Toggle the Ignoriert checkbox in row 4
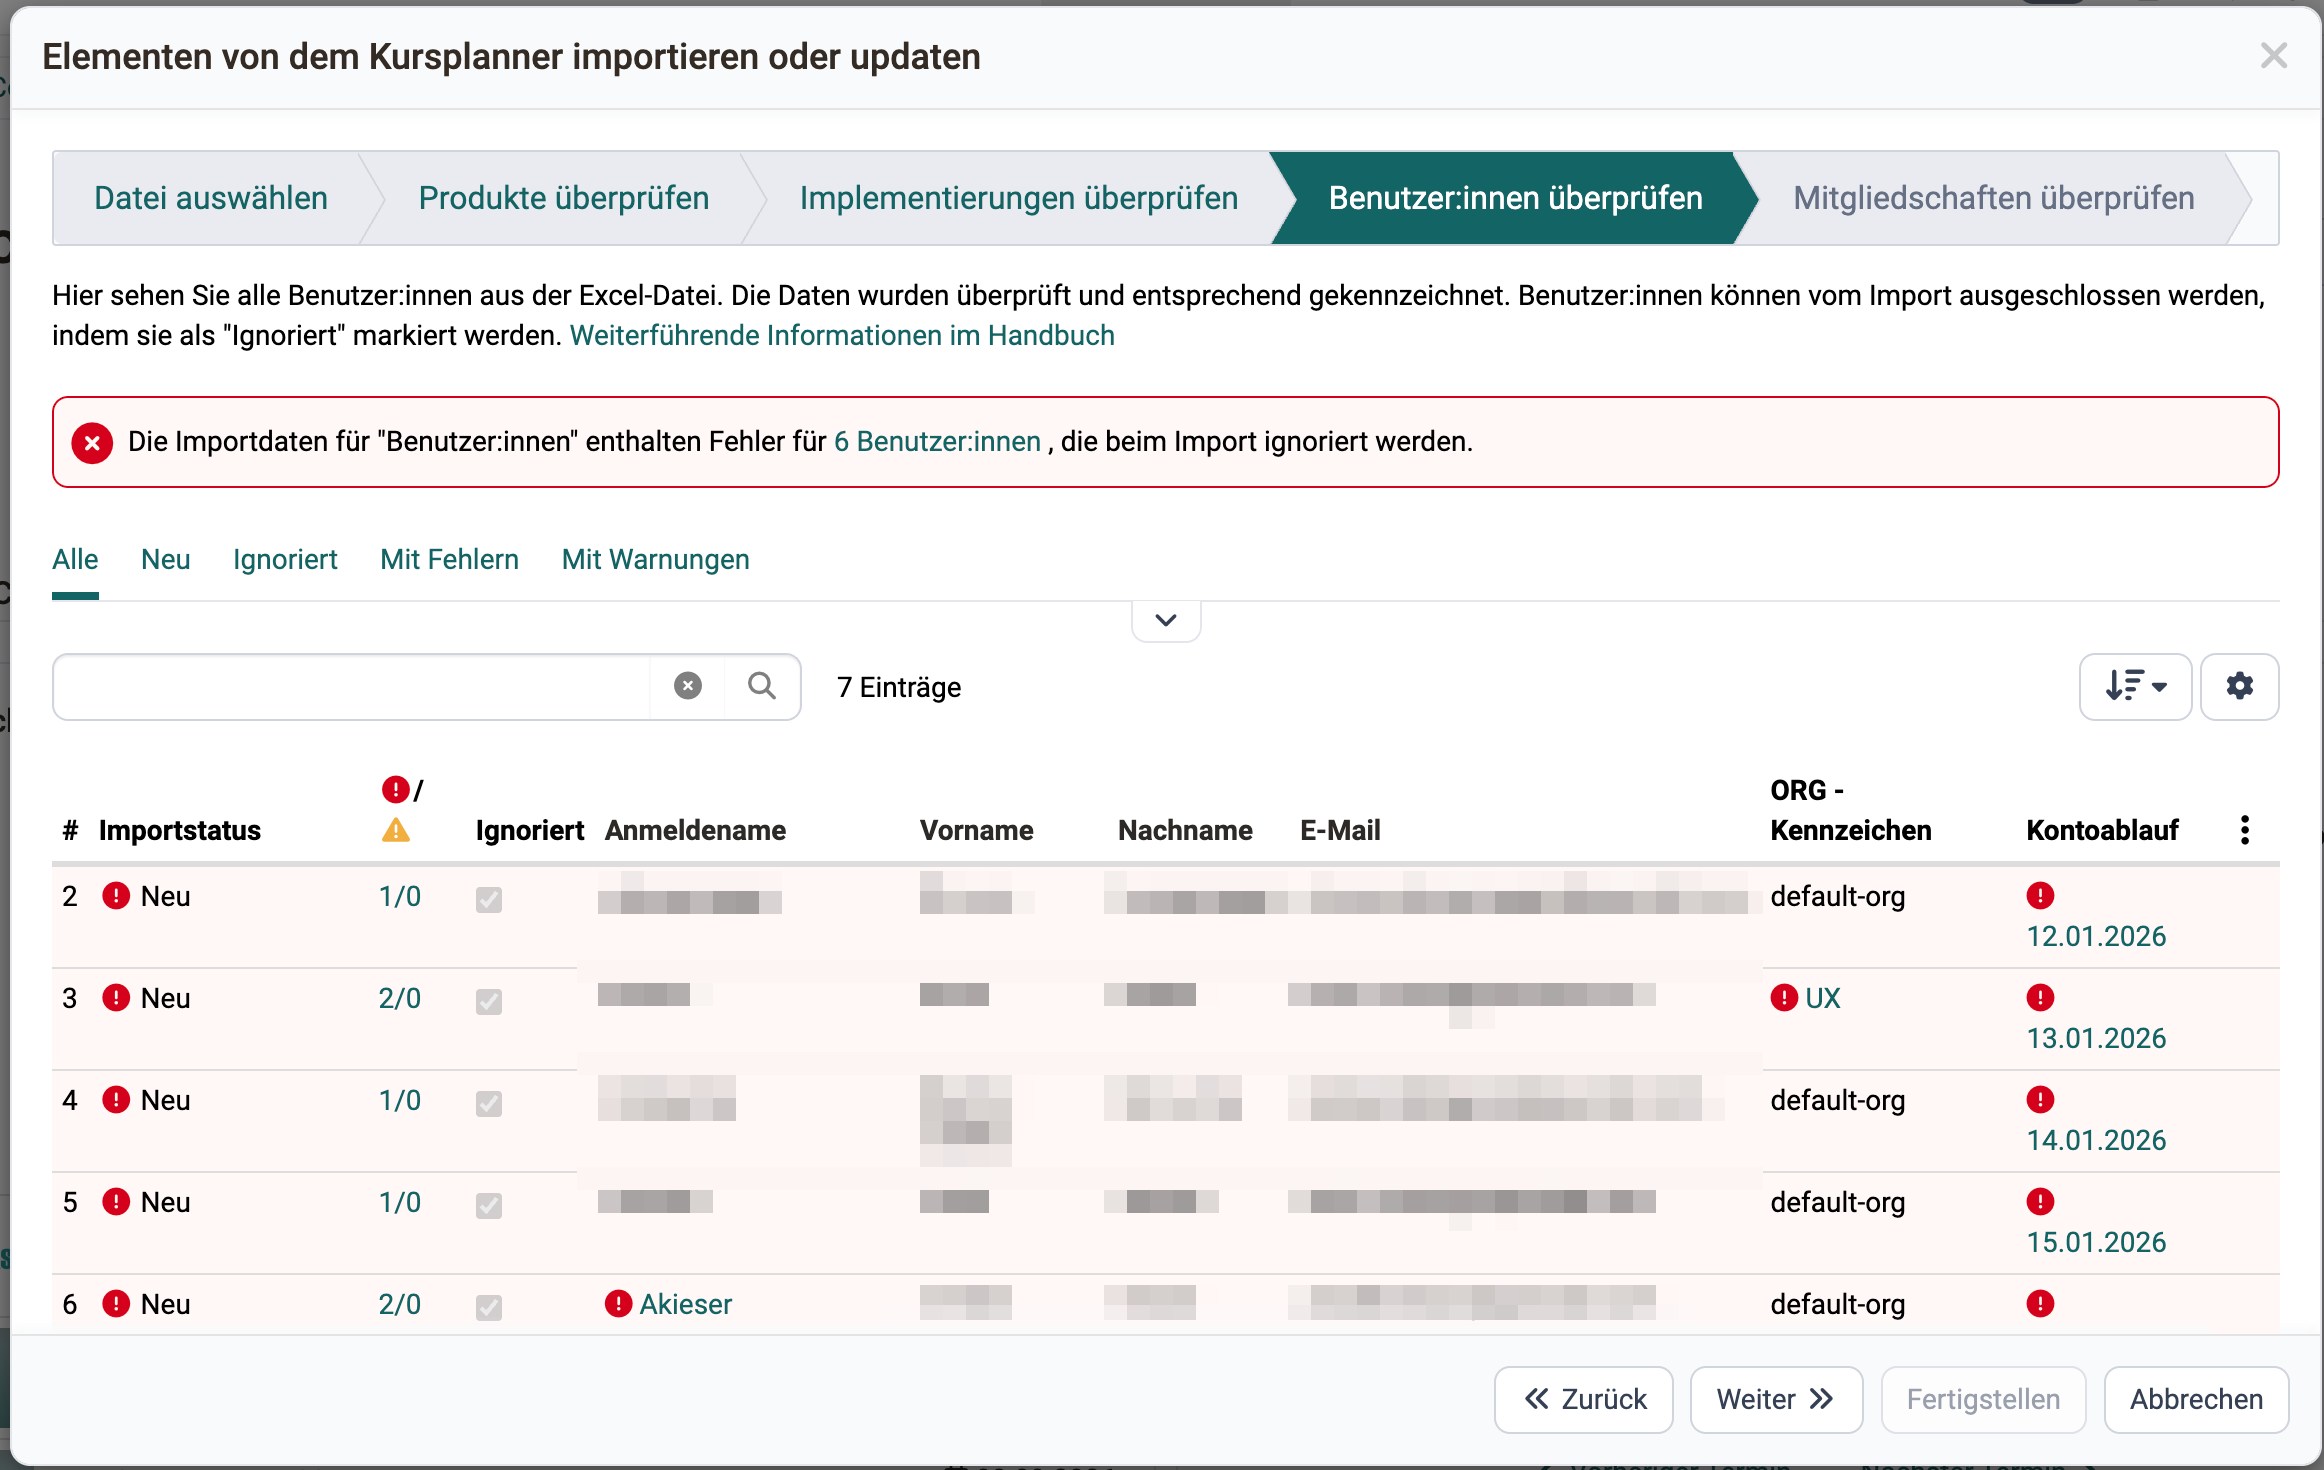This screenshot has height=1470, width=2324. (489, 1104)
